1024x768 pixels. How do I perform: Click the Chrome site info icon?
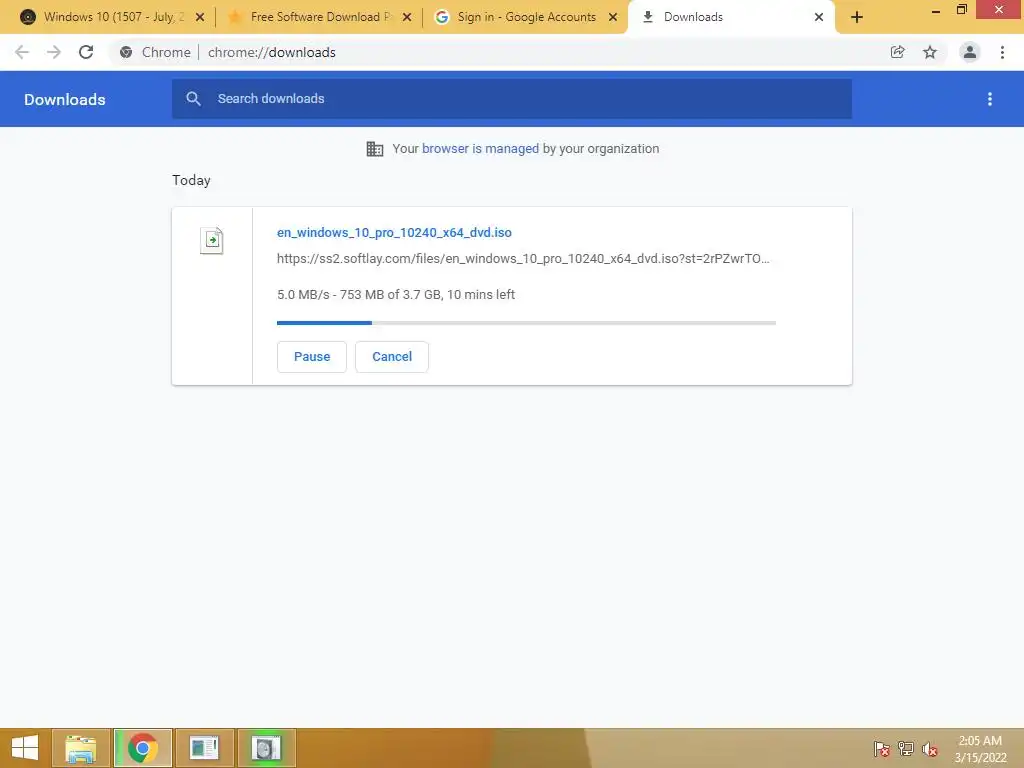coord(126,52)
